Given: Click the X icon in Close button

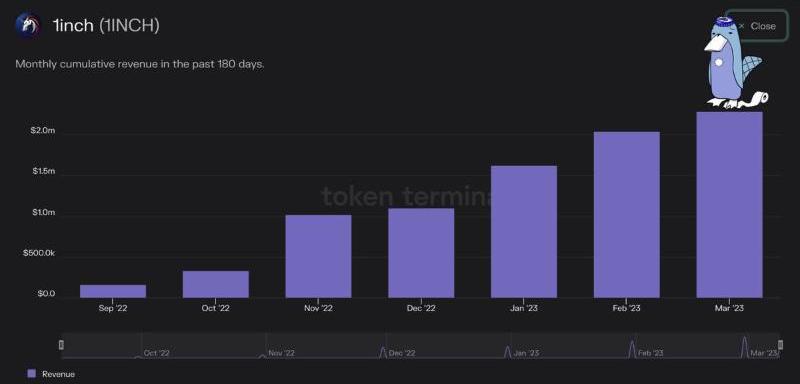Looking at the screenshot, I should (x=741, y=26).
